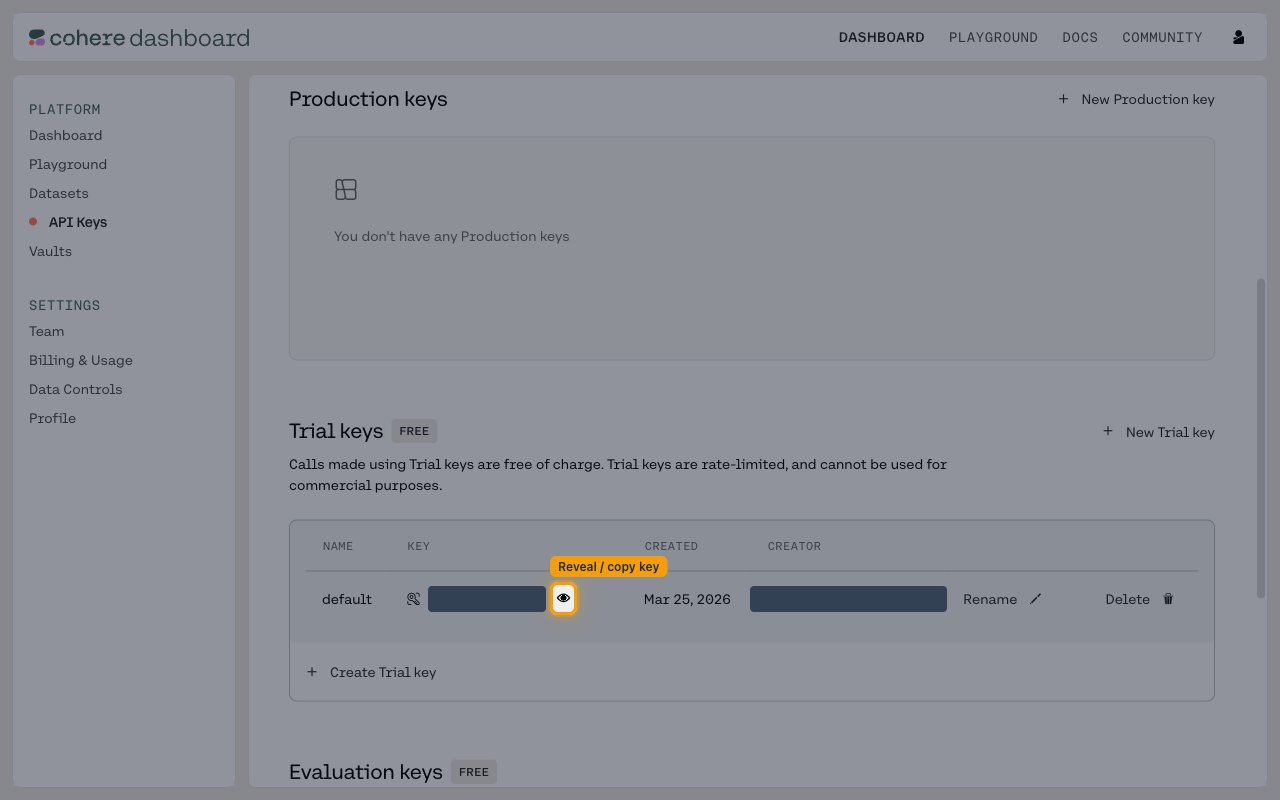Click the Production keys heading
Screen dimensions: 1280x800
(368, 99)
